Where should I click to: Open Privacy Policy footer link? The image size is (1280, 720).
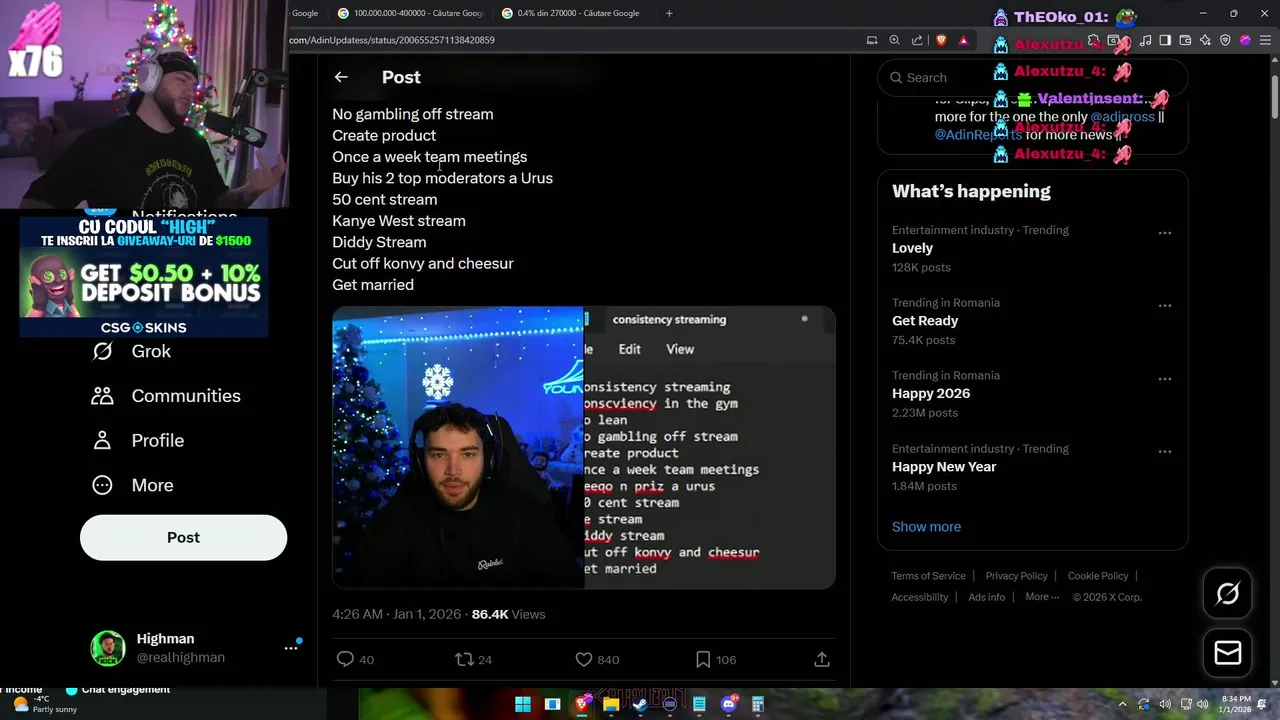[1016, 576]
